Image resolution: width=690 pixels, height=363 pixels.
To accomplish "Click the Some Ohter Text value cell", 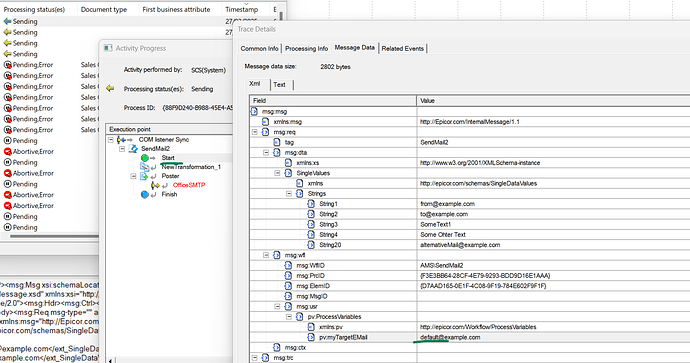I will pos(553,235).
